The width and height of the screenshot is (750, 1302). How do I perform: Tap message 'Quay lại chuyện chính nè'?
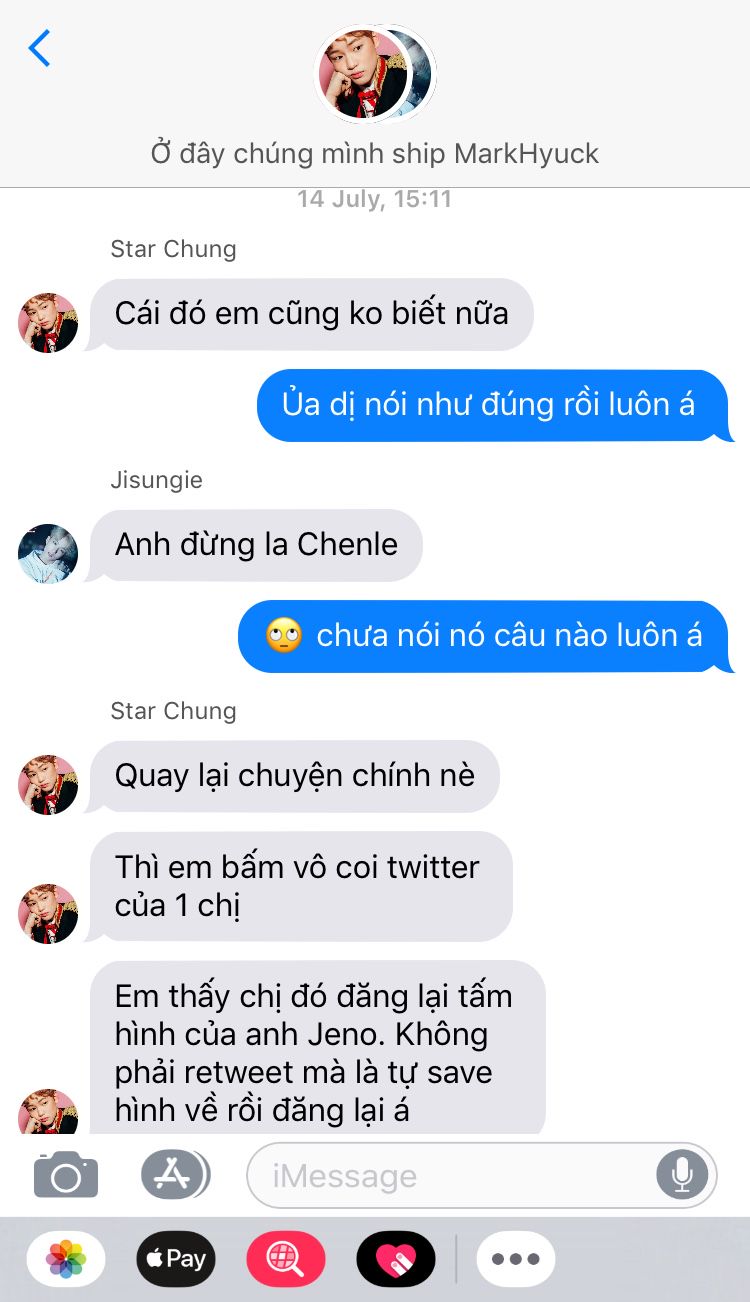(295, 776)
